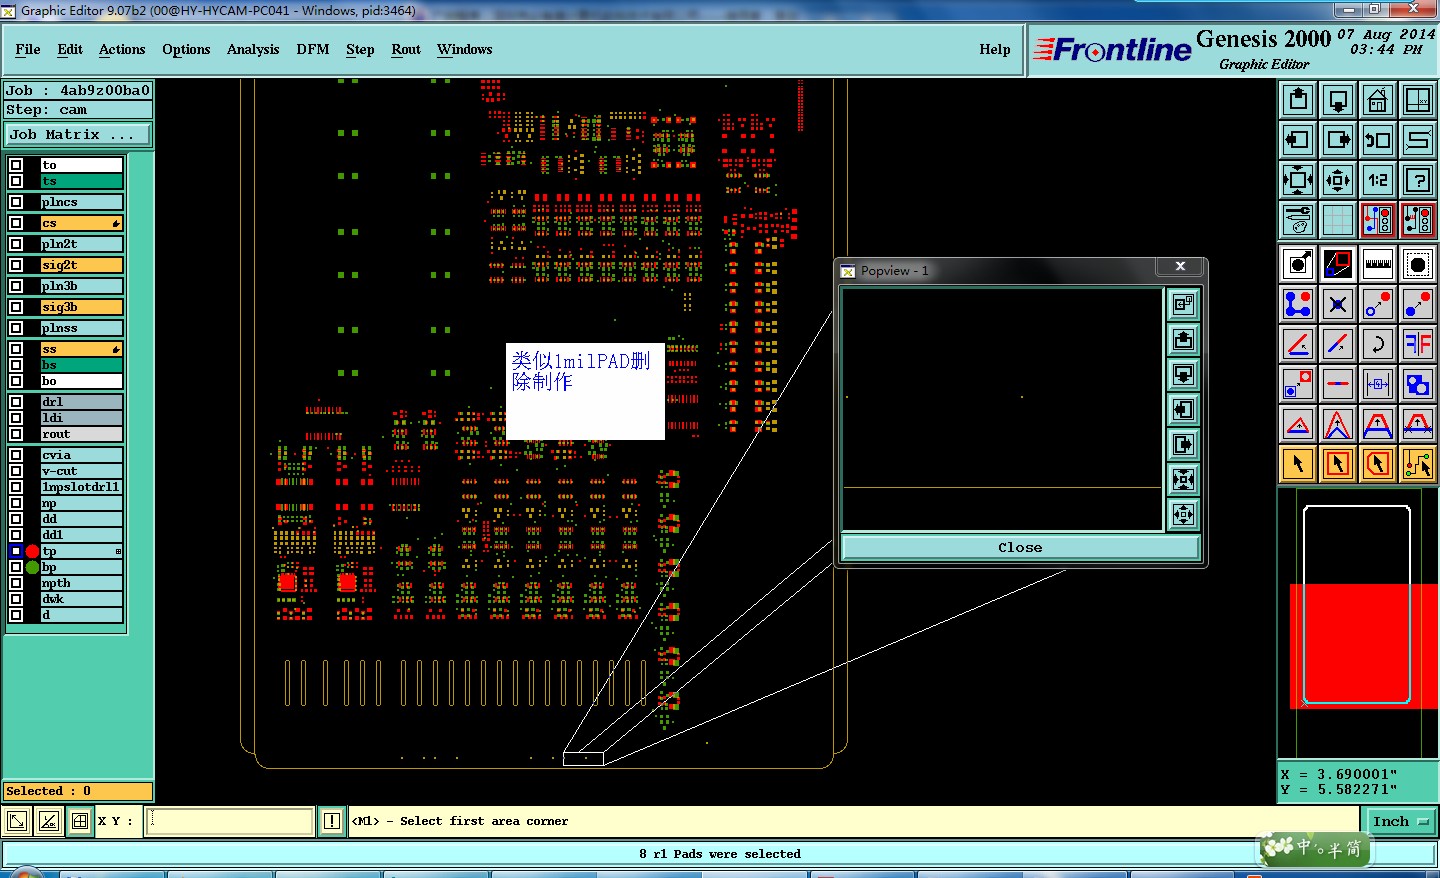Screen dimensions: 1440x878
Task: Toggle the 'tp' layer checkbox
Action: click(16, 551)
